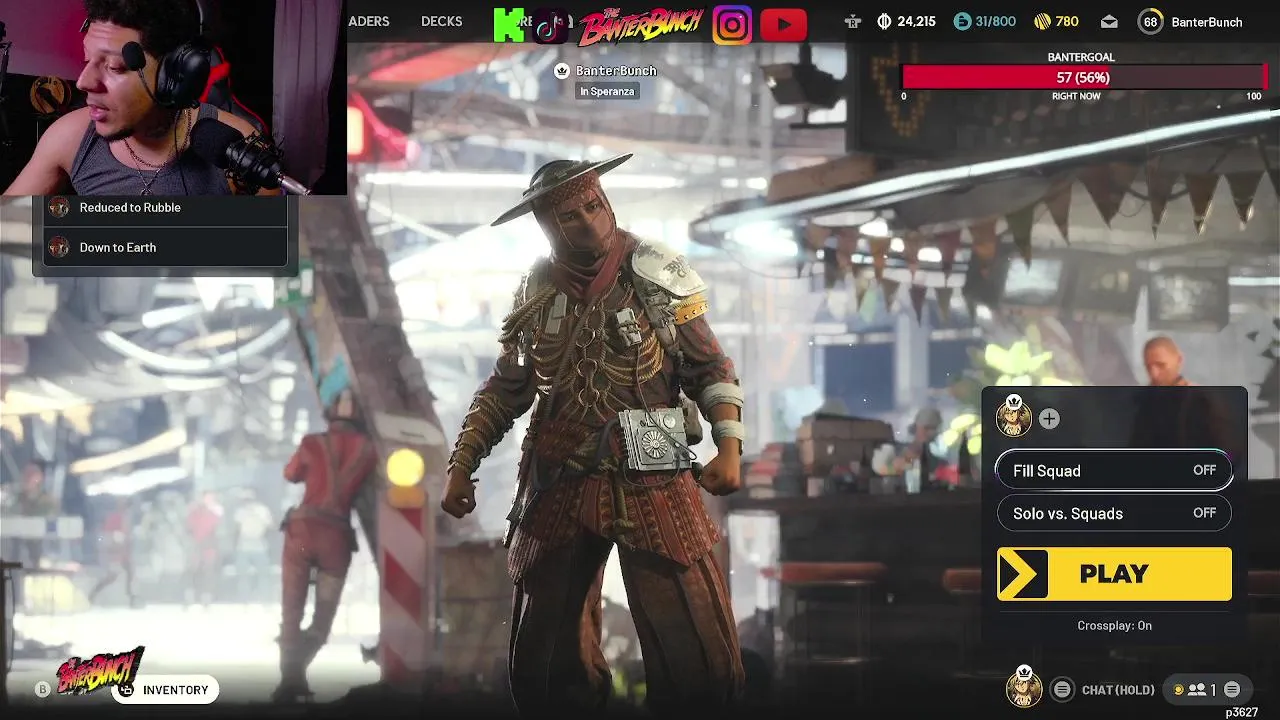
Task: Open the partially hidden ADERS tab
Action: click(369, 21)
